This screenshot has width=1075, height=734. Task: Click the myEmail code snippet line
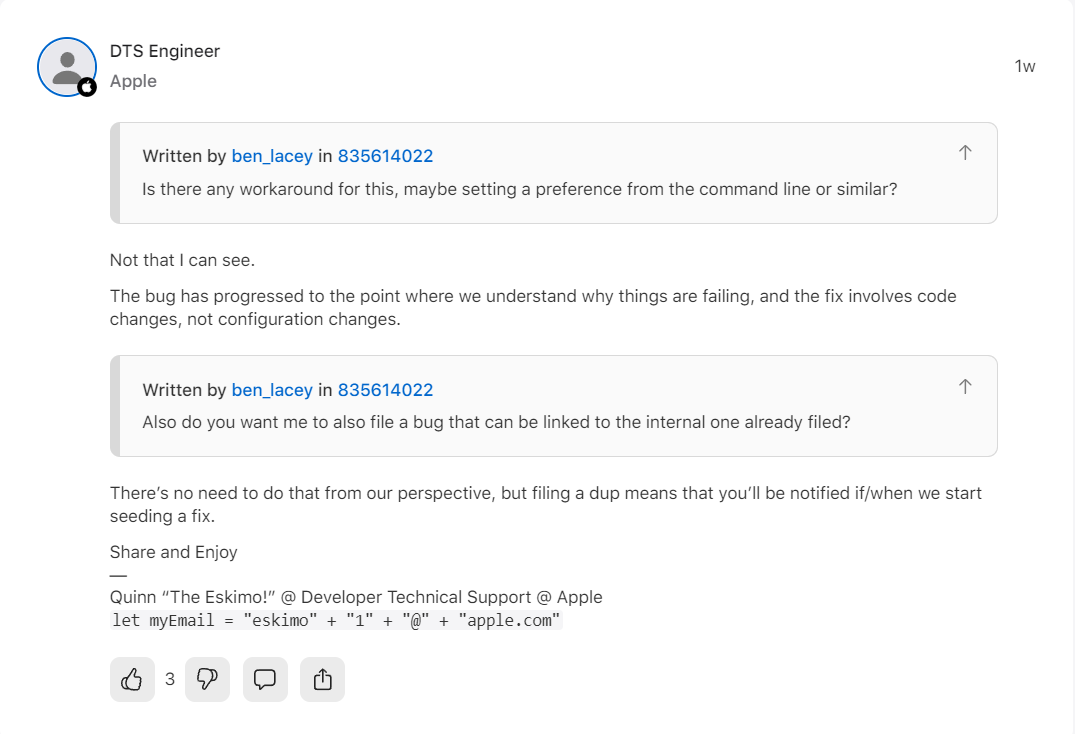point(337,620)
